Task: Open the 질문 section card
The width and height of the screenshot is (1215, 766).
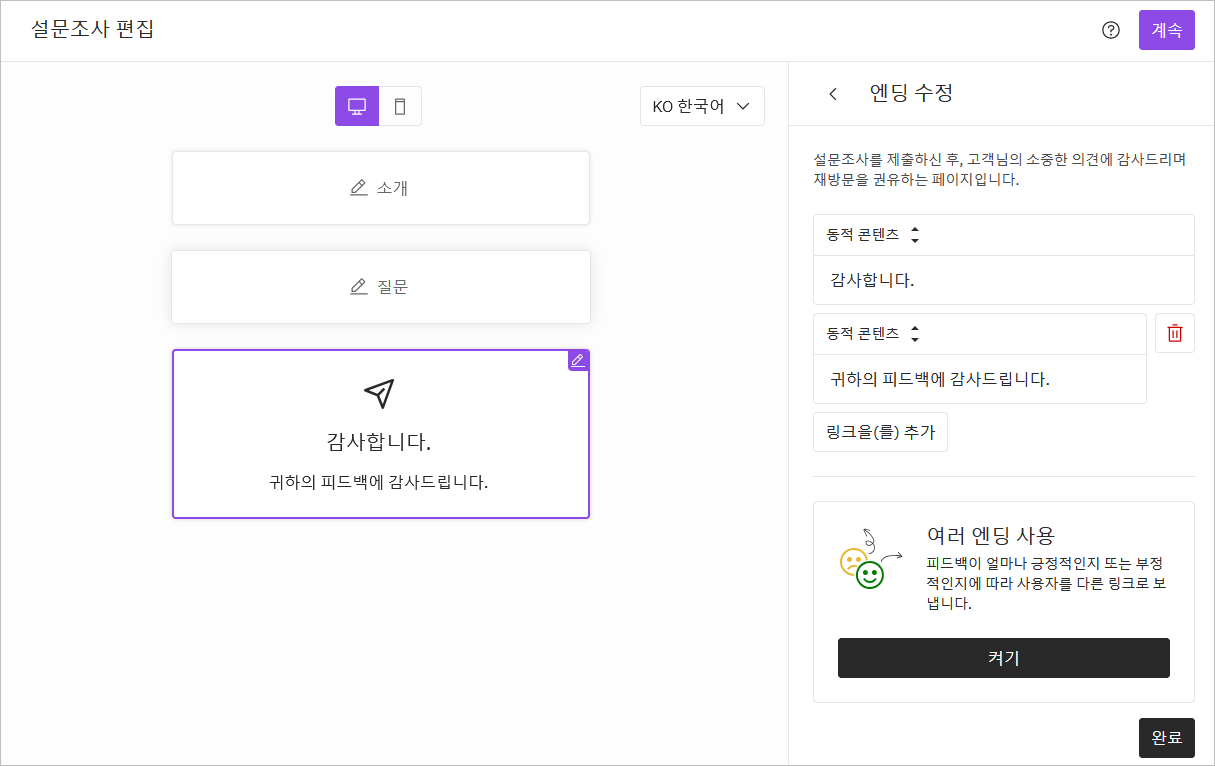Action: click(x=381, y=287)
